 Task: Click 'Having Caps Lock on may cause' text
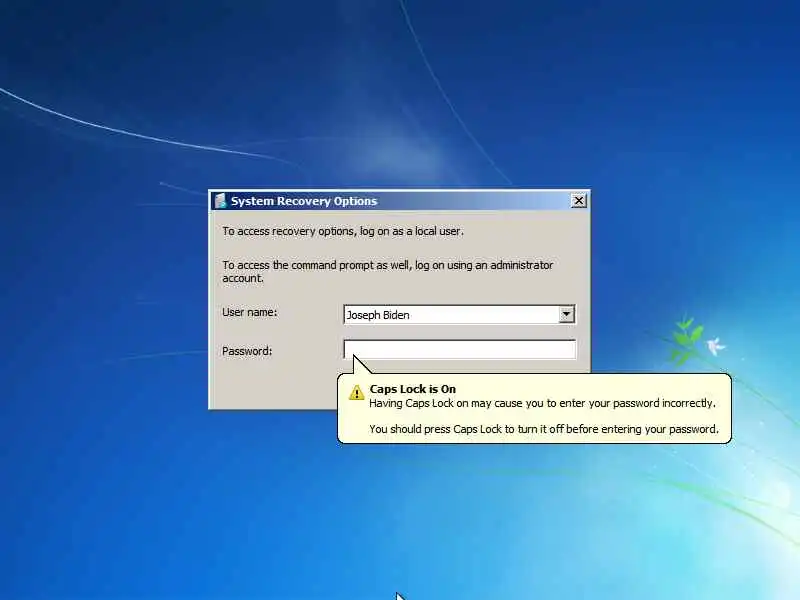tap(542, 403)
